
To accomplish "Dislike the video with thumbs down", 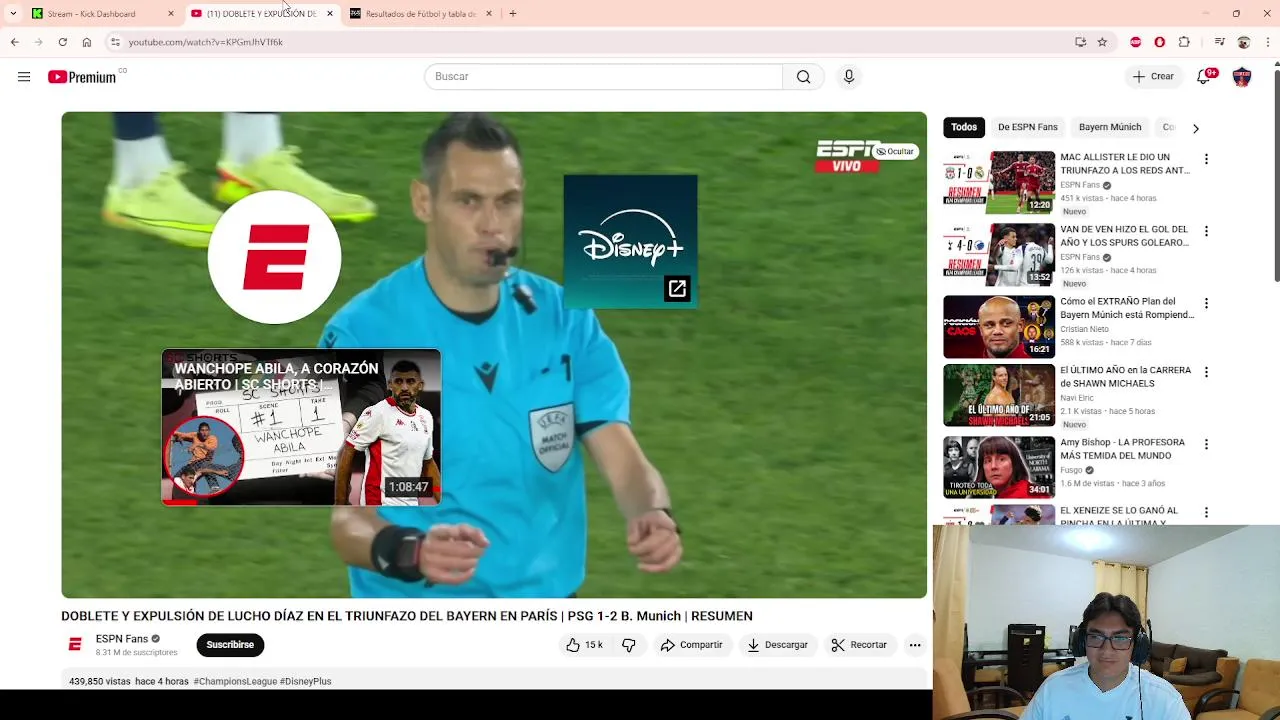I will coord(629,645).
